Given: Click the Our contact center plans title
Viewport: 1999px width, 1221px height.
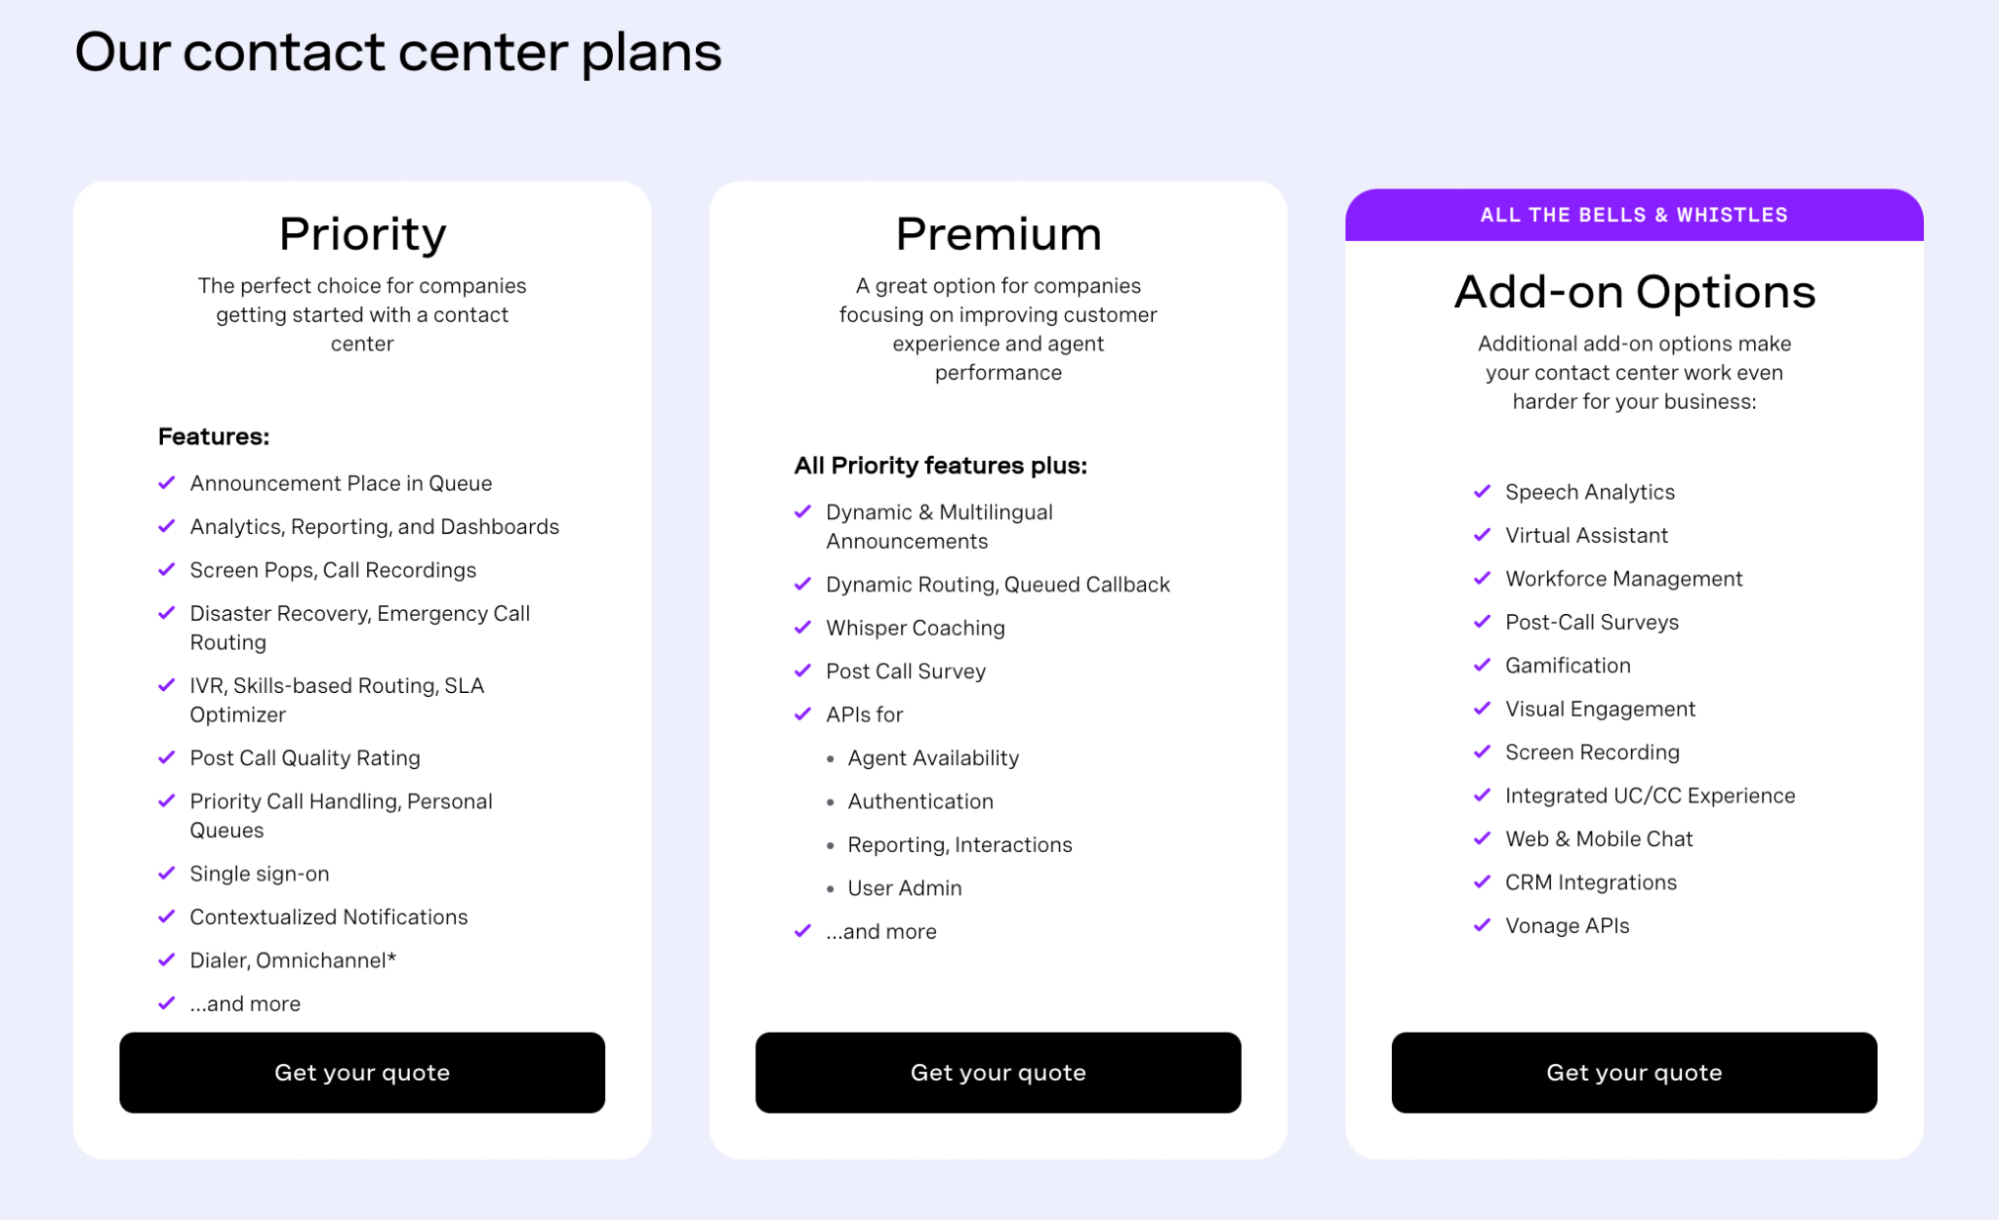Looking at the screenshot, I should [398, 52].
